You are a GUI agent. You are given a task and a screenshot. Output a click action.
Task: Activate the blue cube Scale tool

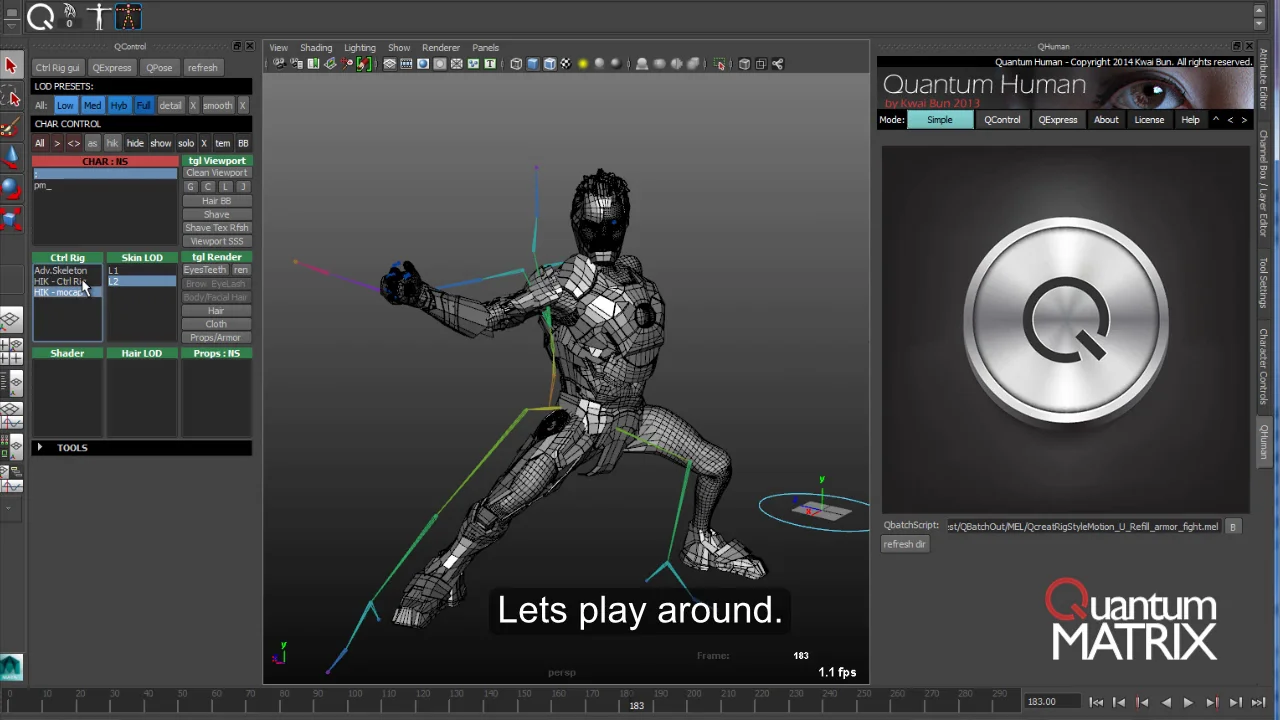coord(11,218)
